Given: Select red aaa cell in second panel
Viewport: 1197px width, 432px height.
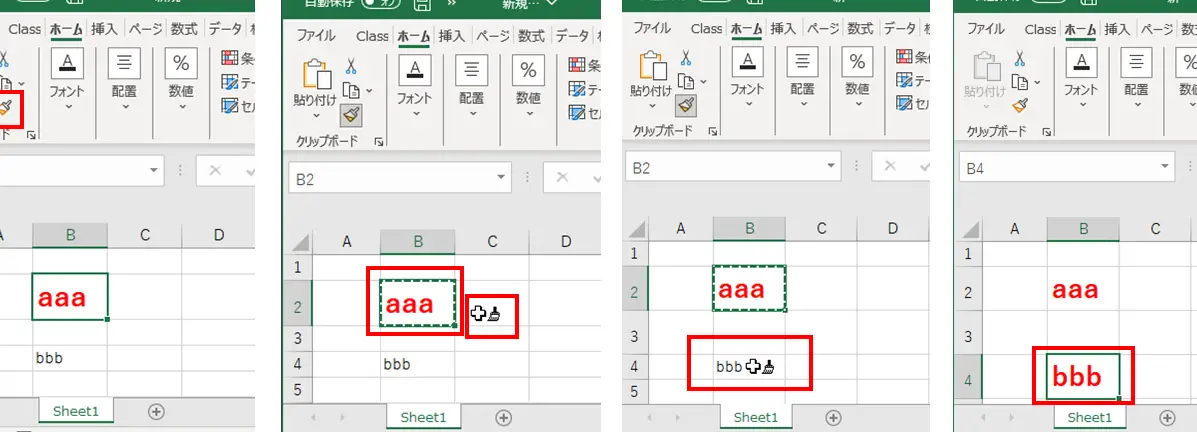Looking at the screenshot, I should (418, 305).
